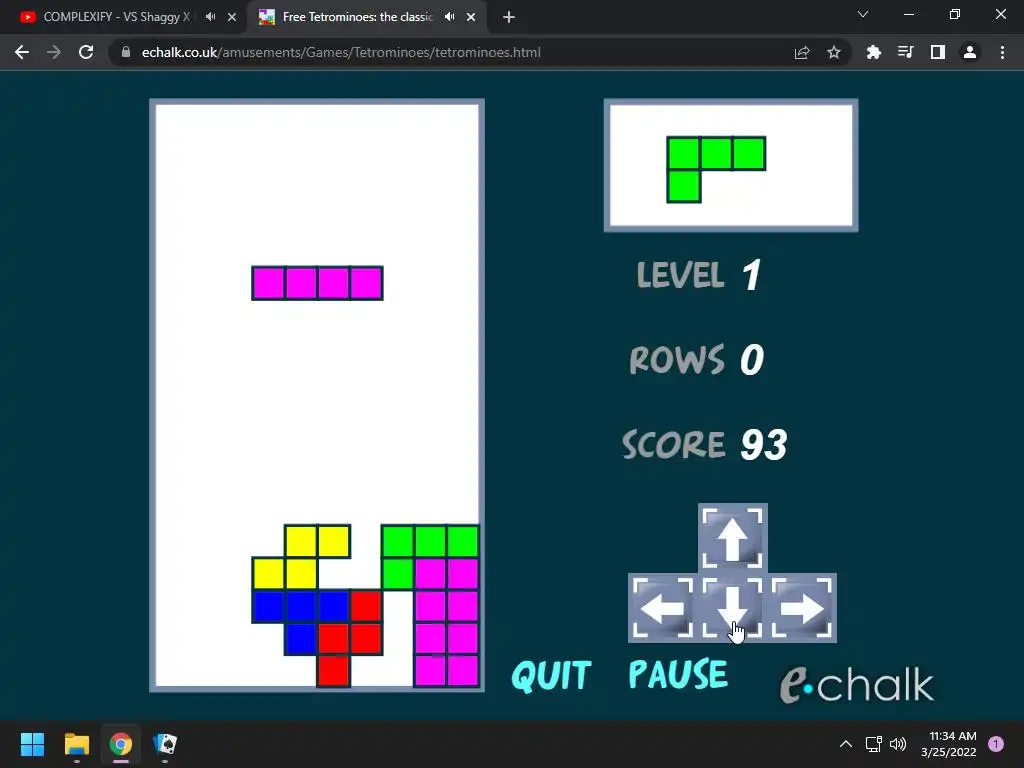Open the Windows Start menu
Viewport: 1024px width, 768px height.
coord(32,744)
